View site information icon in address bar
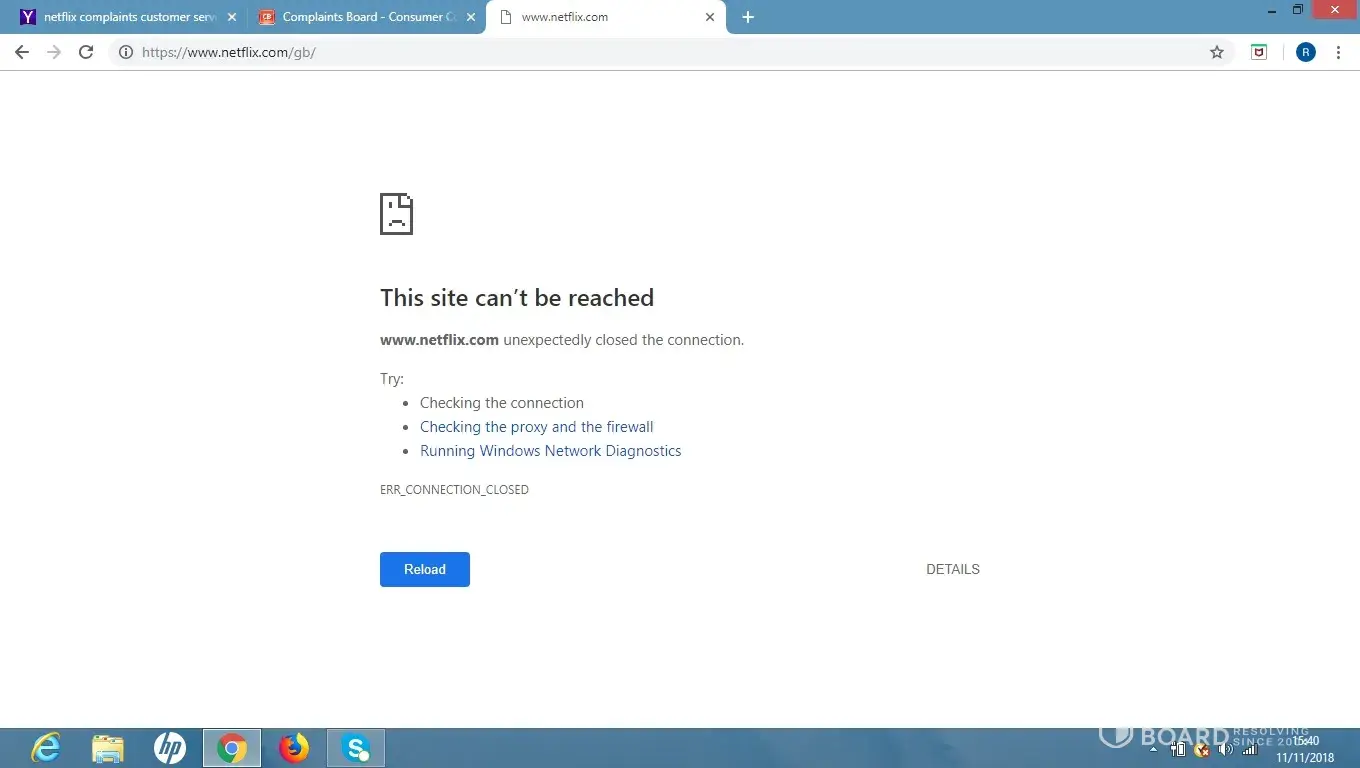 pyautogui.click(x=126, y=52)
